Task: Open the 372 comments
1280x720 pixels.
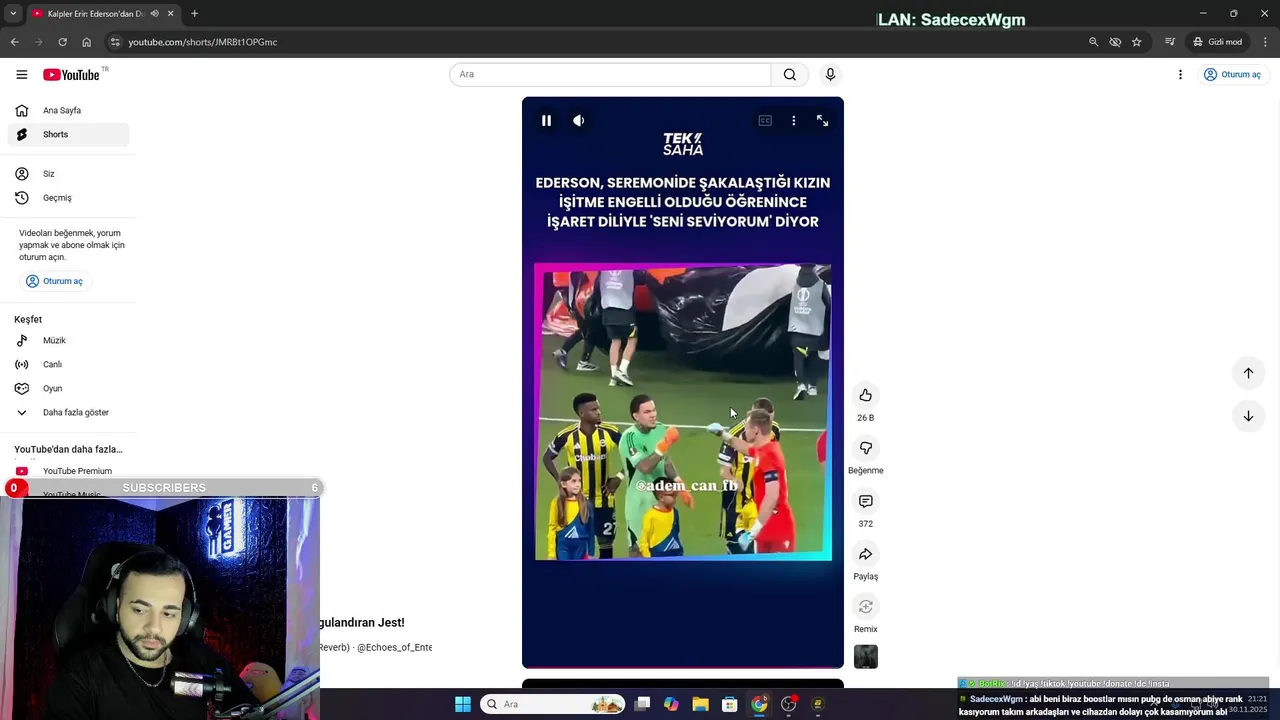Action: coord(866,501)
